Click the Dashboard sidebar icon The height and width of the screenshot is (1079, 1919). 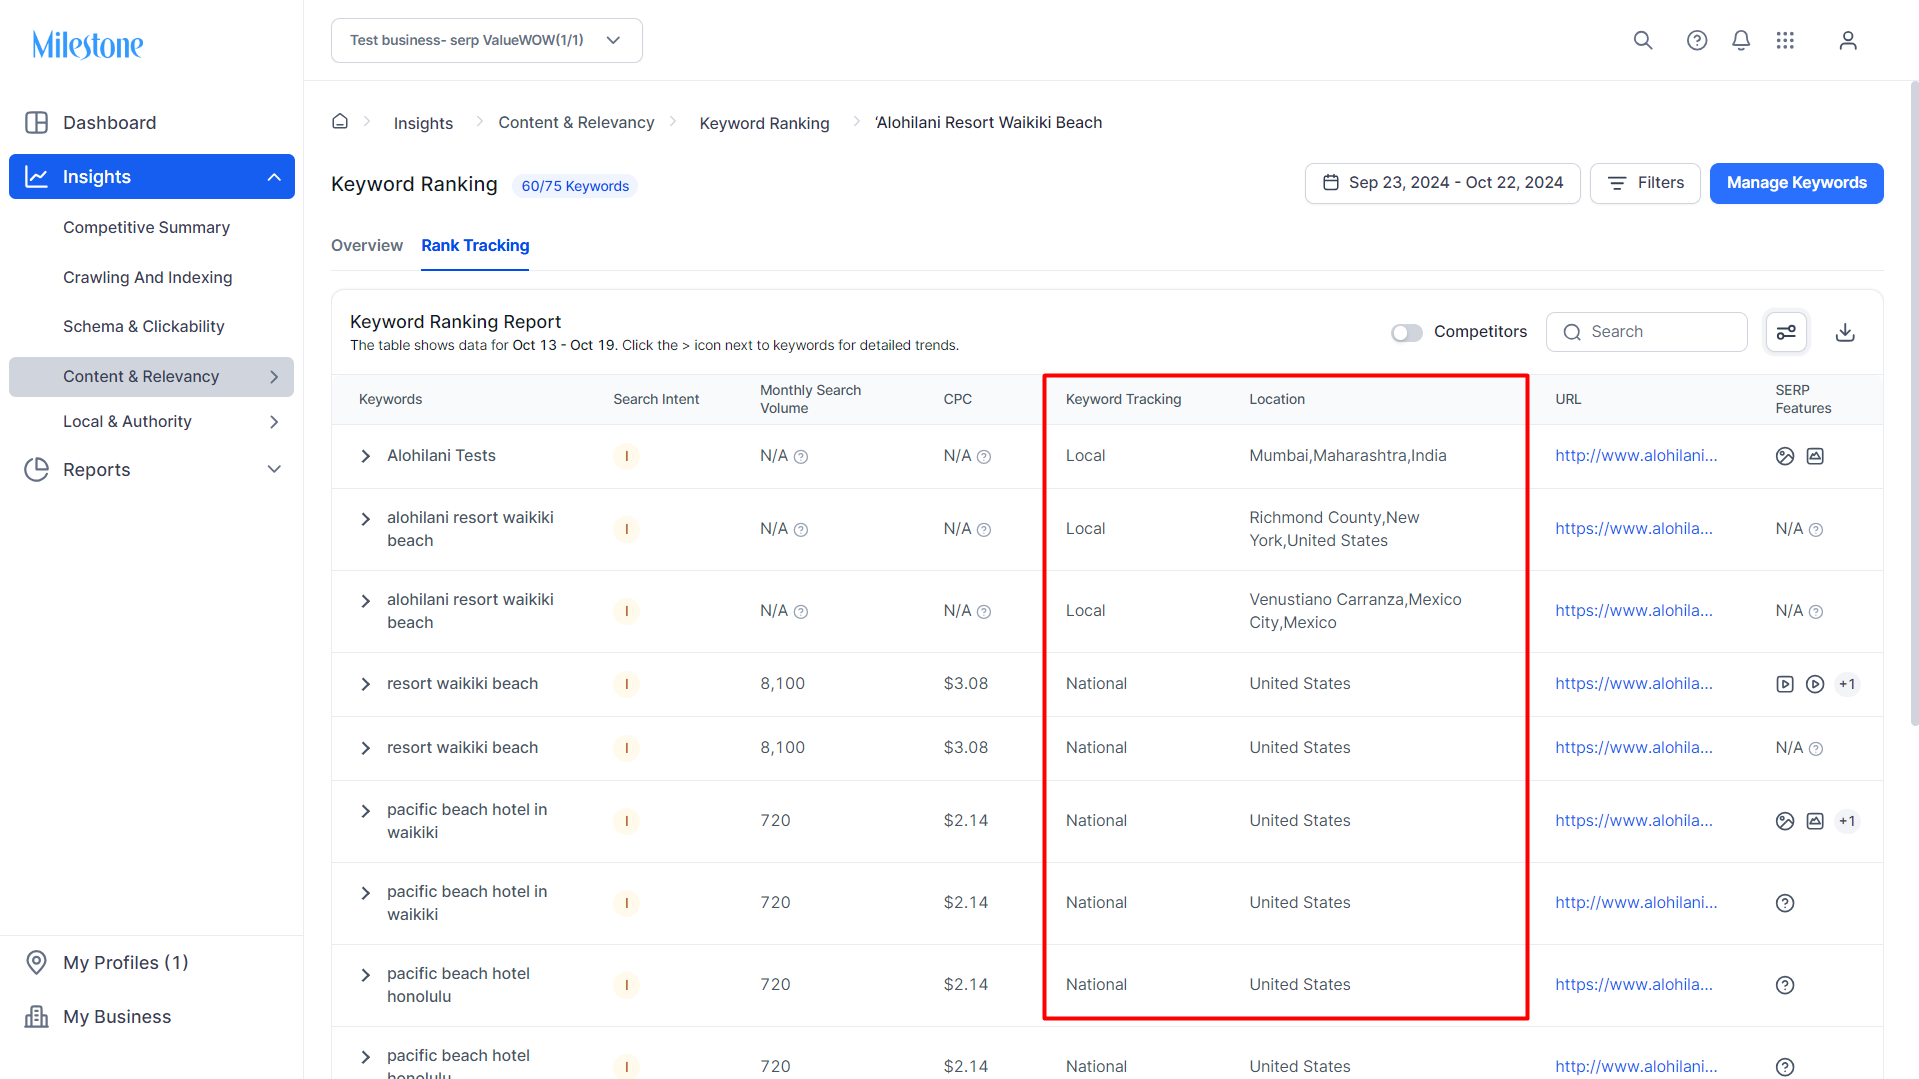point(36,122)
